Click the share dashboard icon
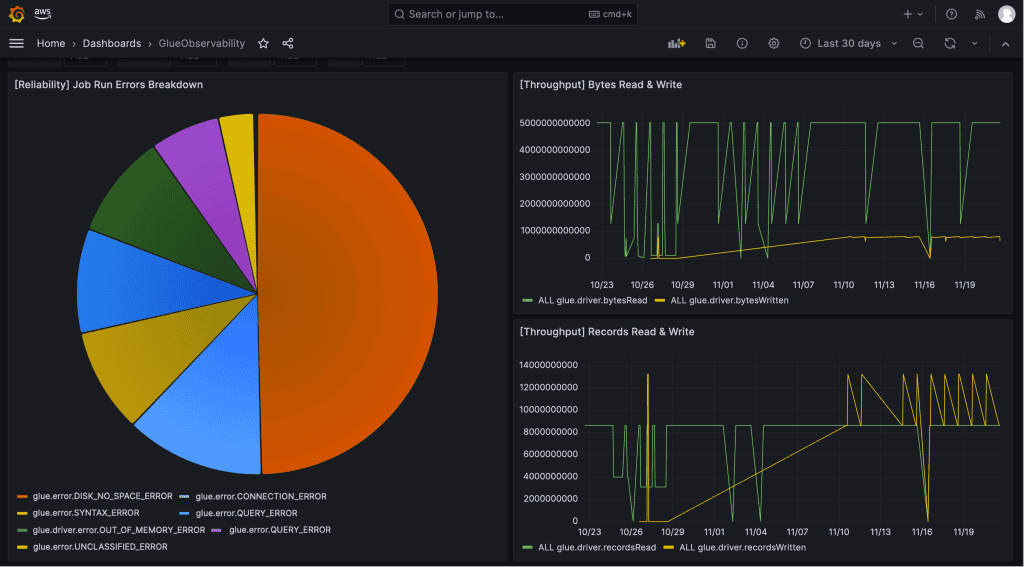 (288, 43)
